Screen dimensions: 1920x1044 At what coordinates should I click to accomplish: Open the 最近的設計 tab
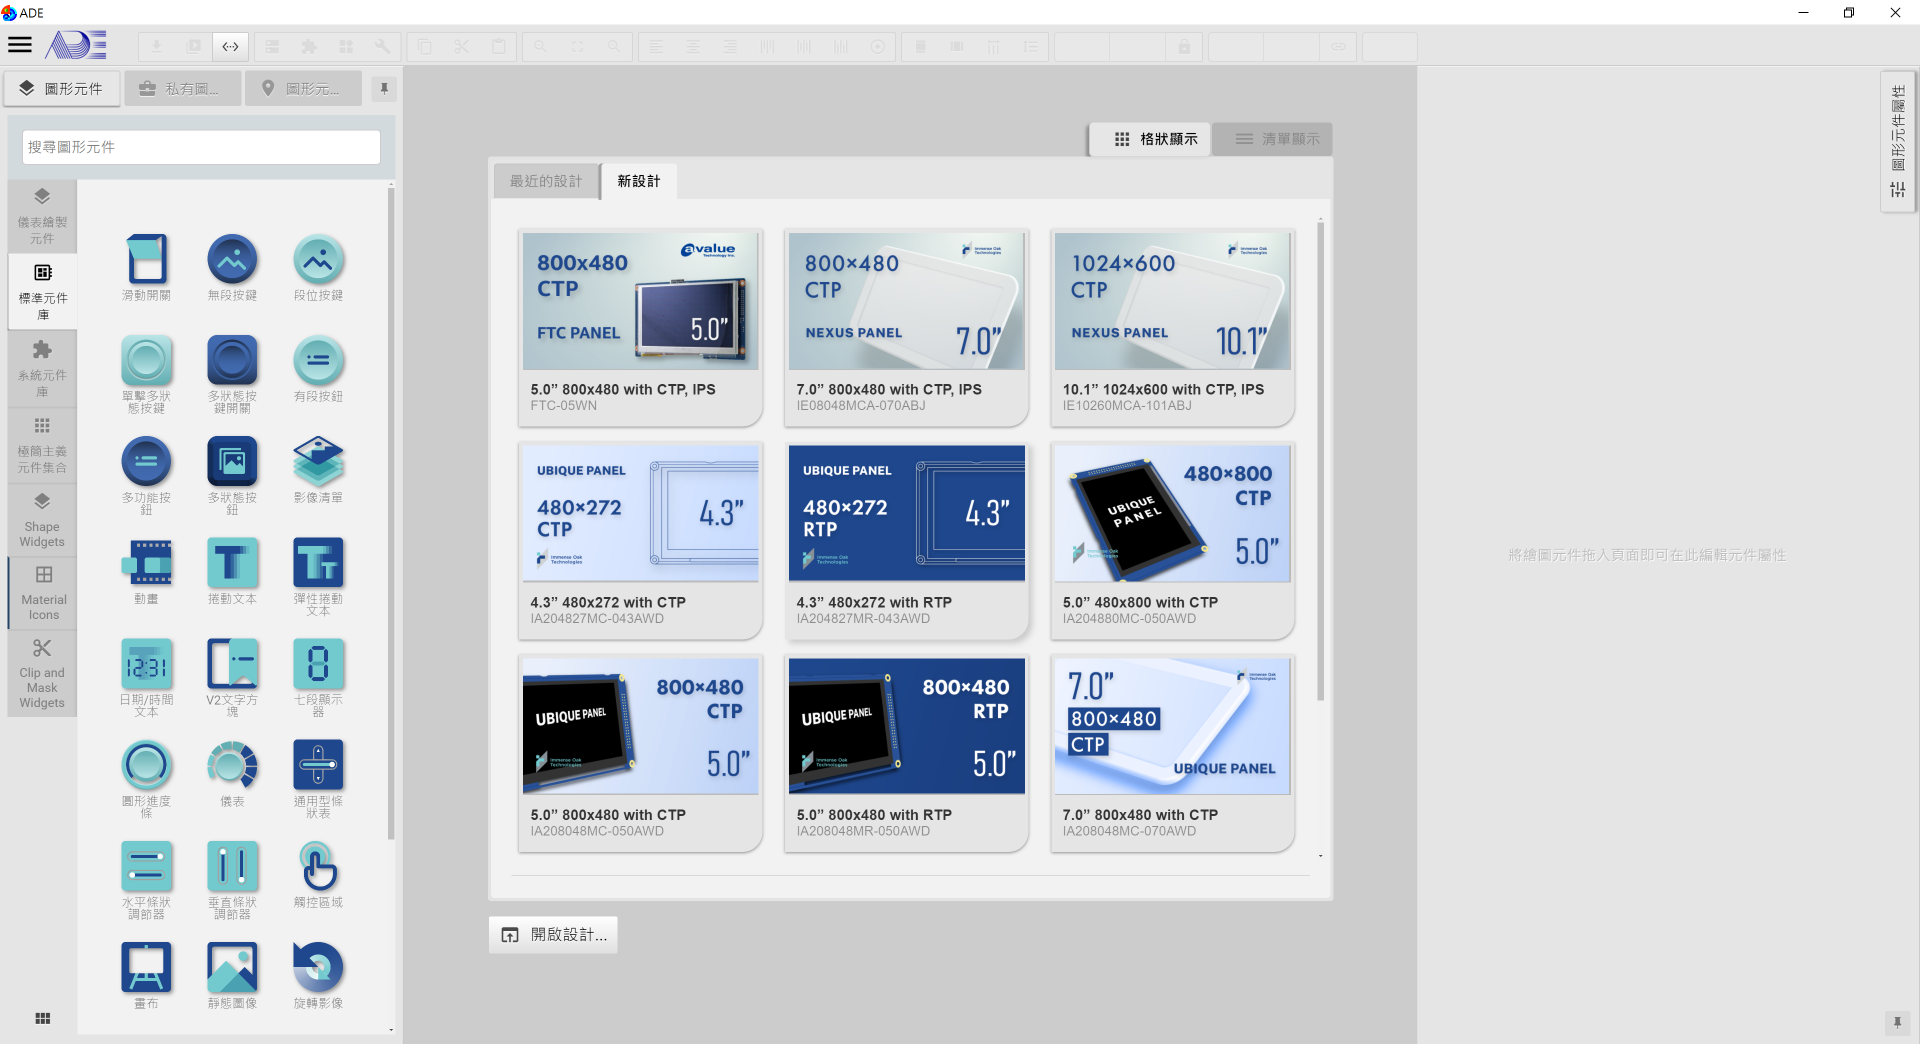(546, 181)
